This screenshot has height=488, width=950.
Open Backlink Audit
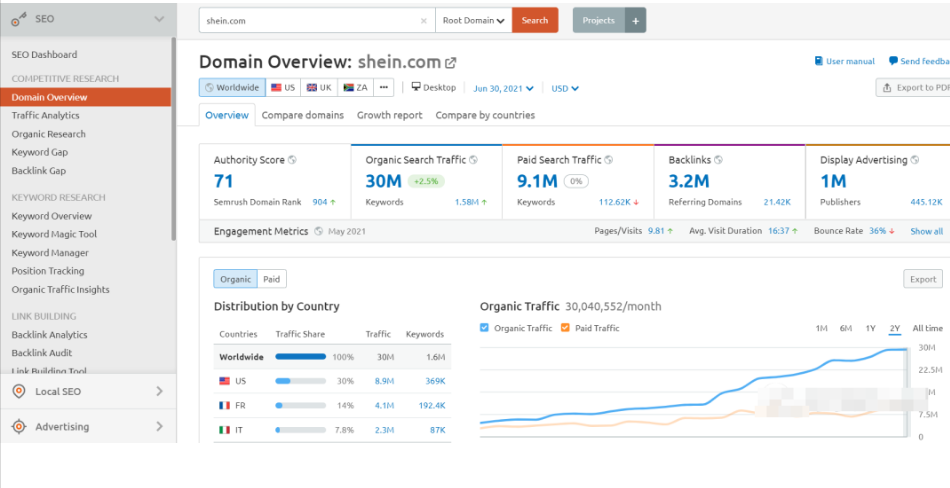point(42,353)
